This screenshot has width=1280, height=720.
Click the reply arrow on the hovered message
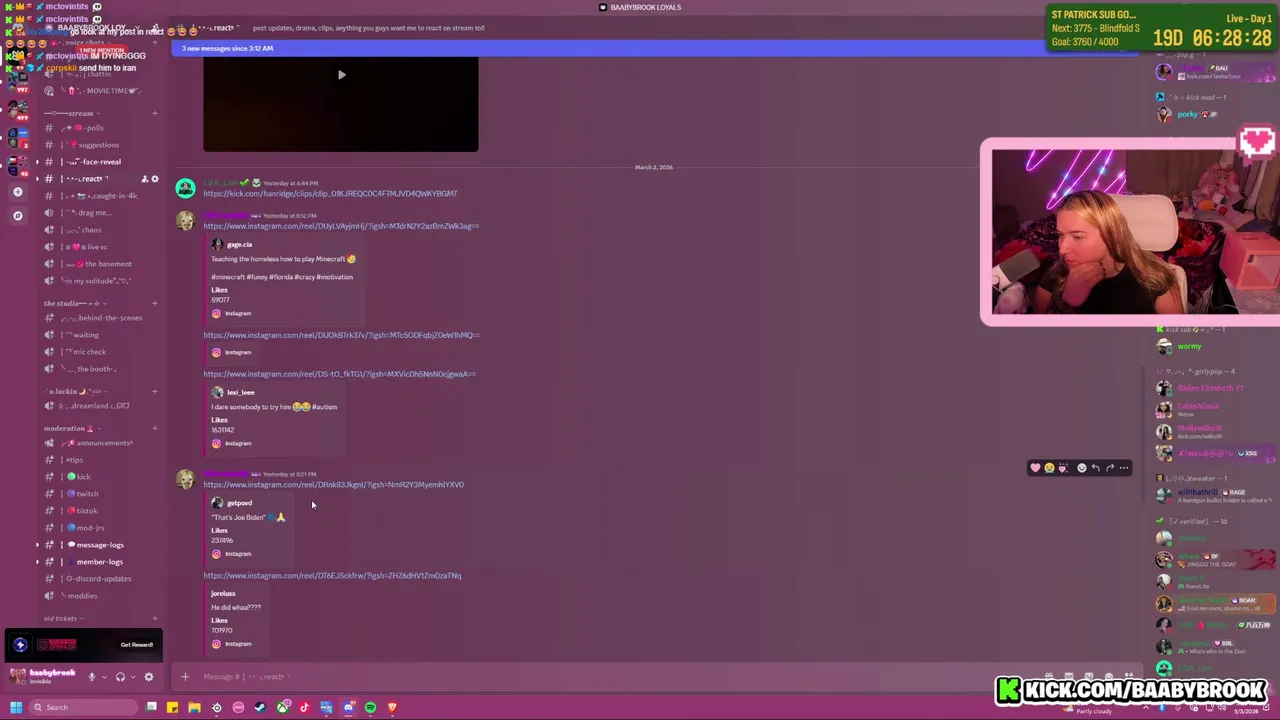[x=1095, y=468]
